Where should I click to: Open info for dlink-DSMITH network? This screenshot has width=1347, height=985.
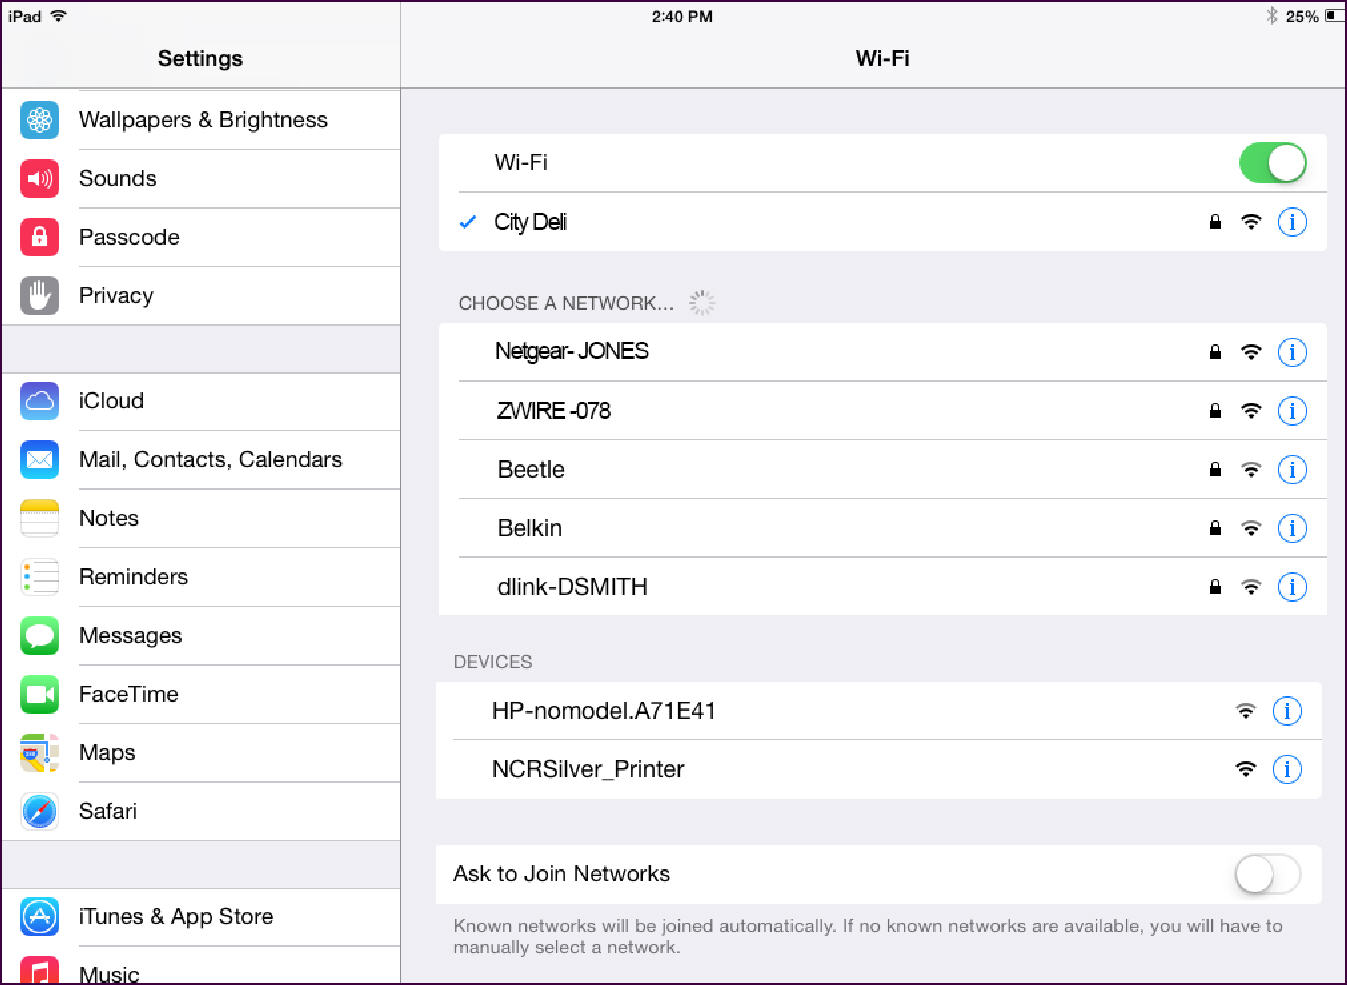click(1292, 587)
